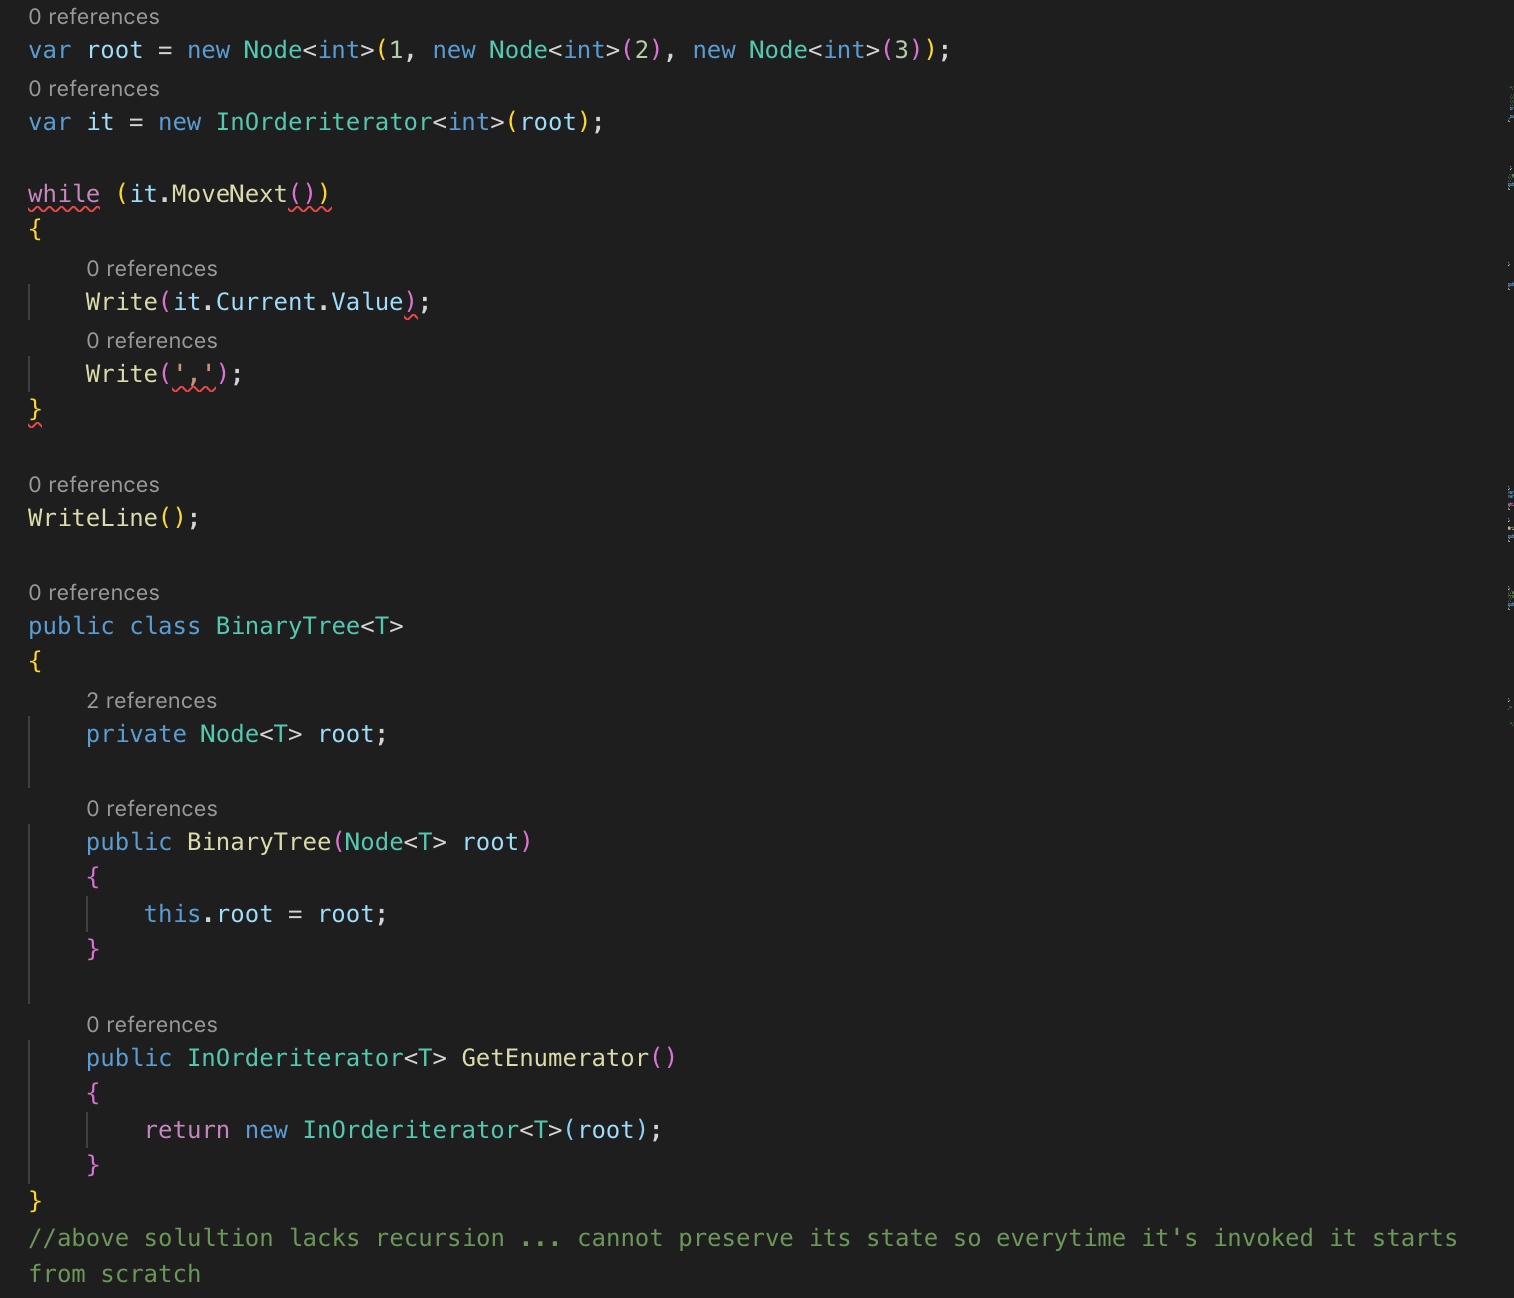Click 'Value' in the Write statement
The image size is (1514, 1298).
point(367,302)
